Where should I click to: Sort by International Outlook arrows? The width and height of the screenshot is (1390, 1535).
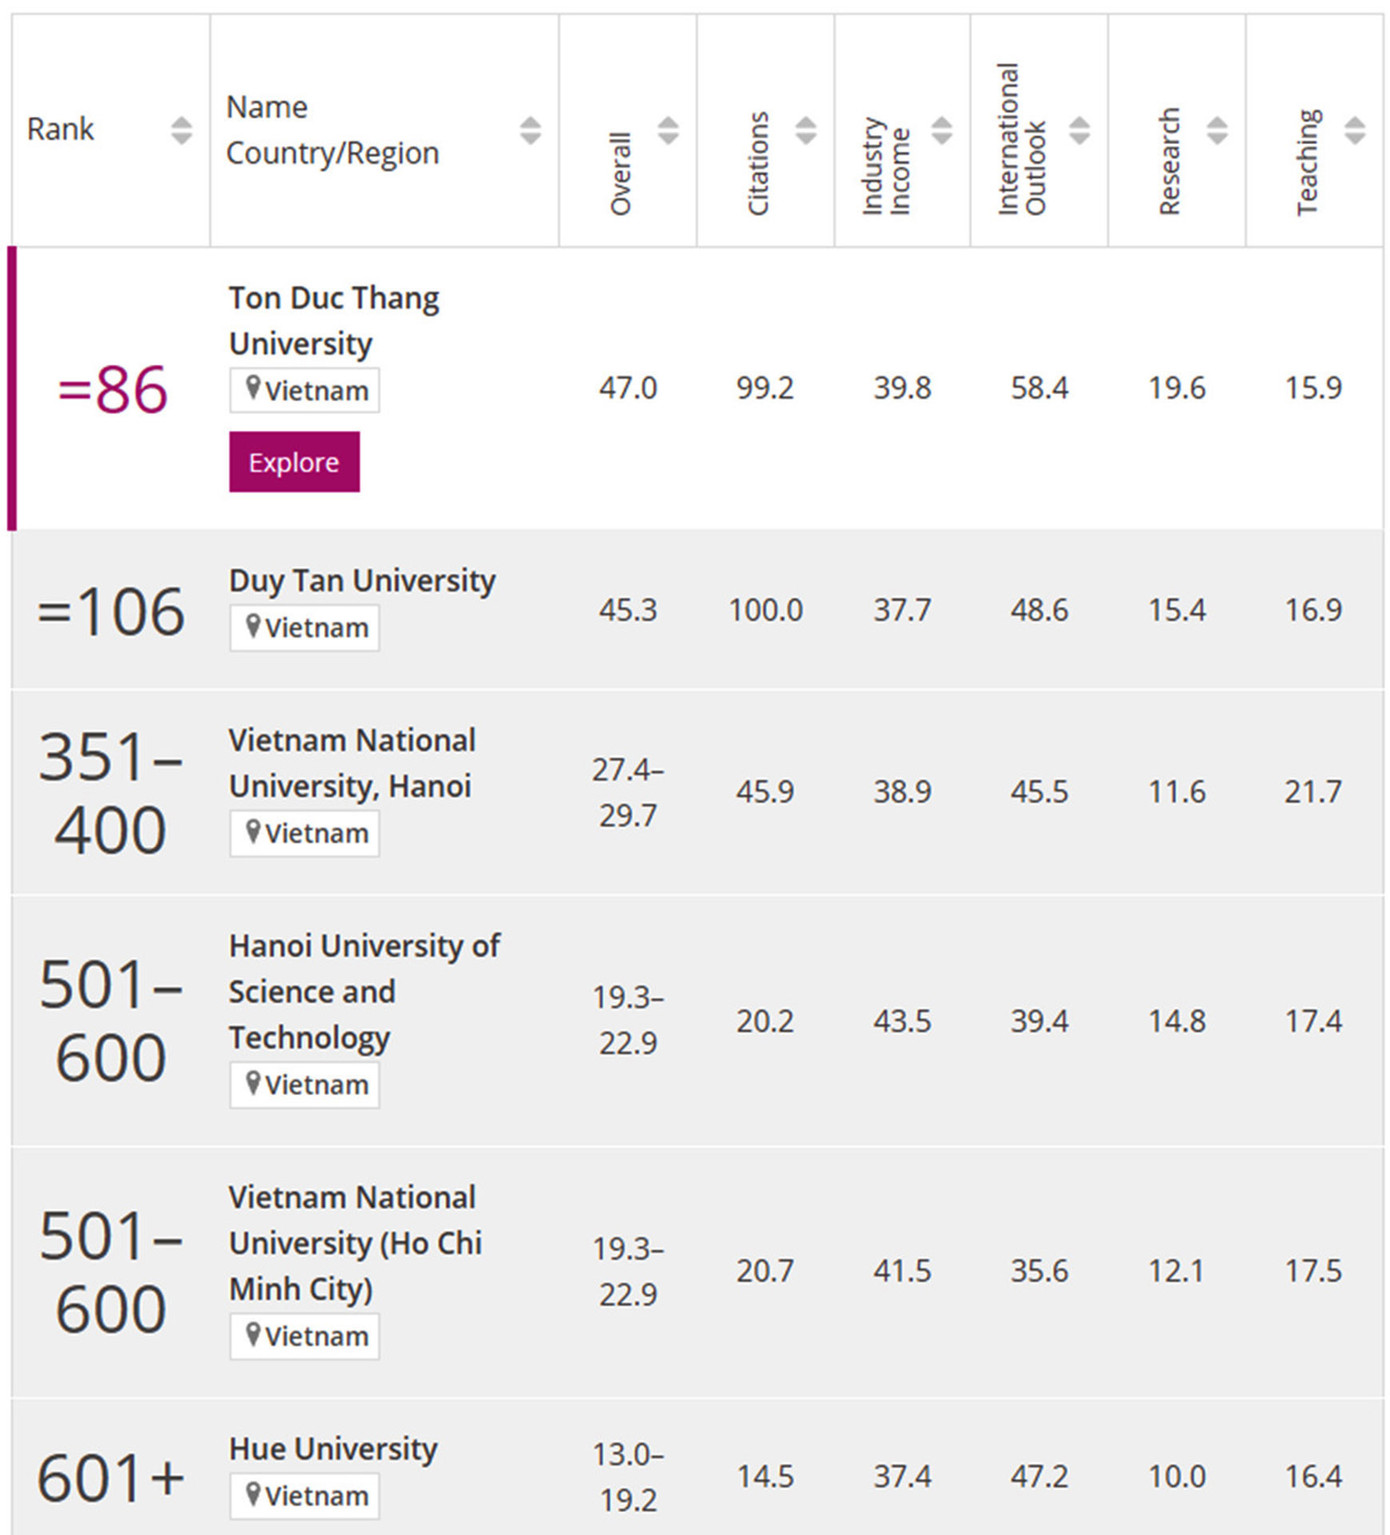tap(1079, 130)
